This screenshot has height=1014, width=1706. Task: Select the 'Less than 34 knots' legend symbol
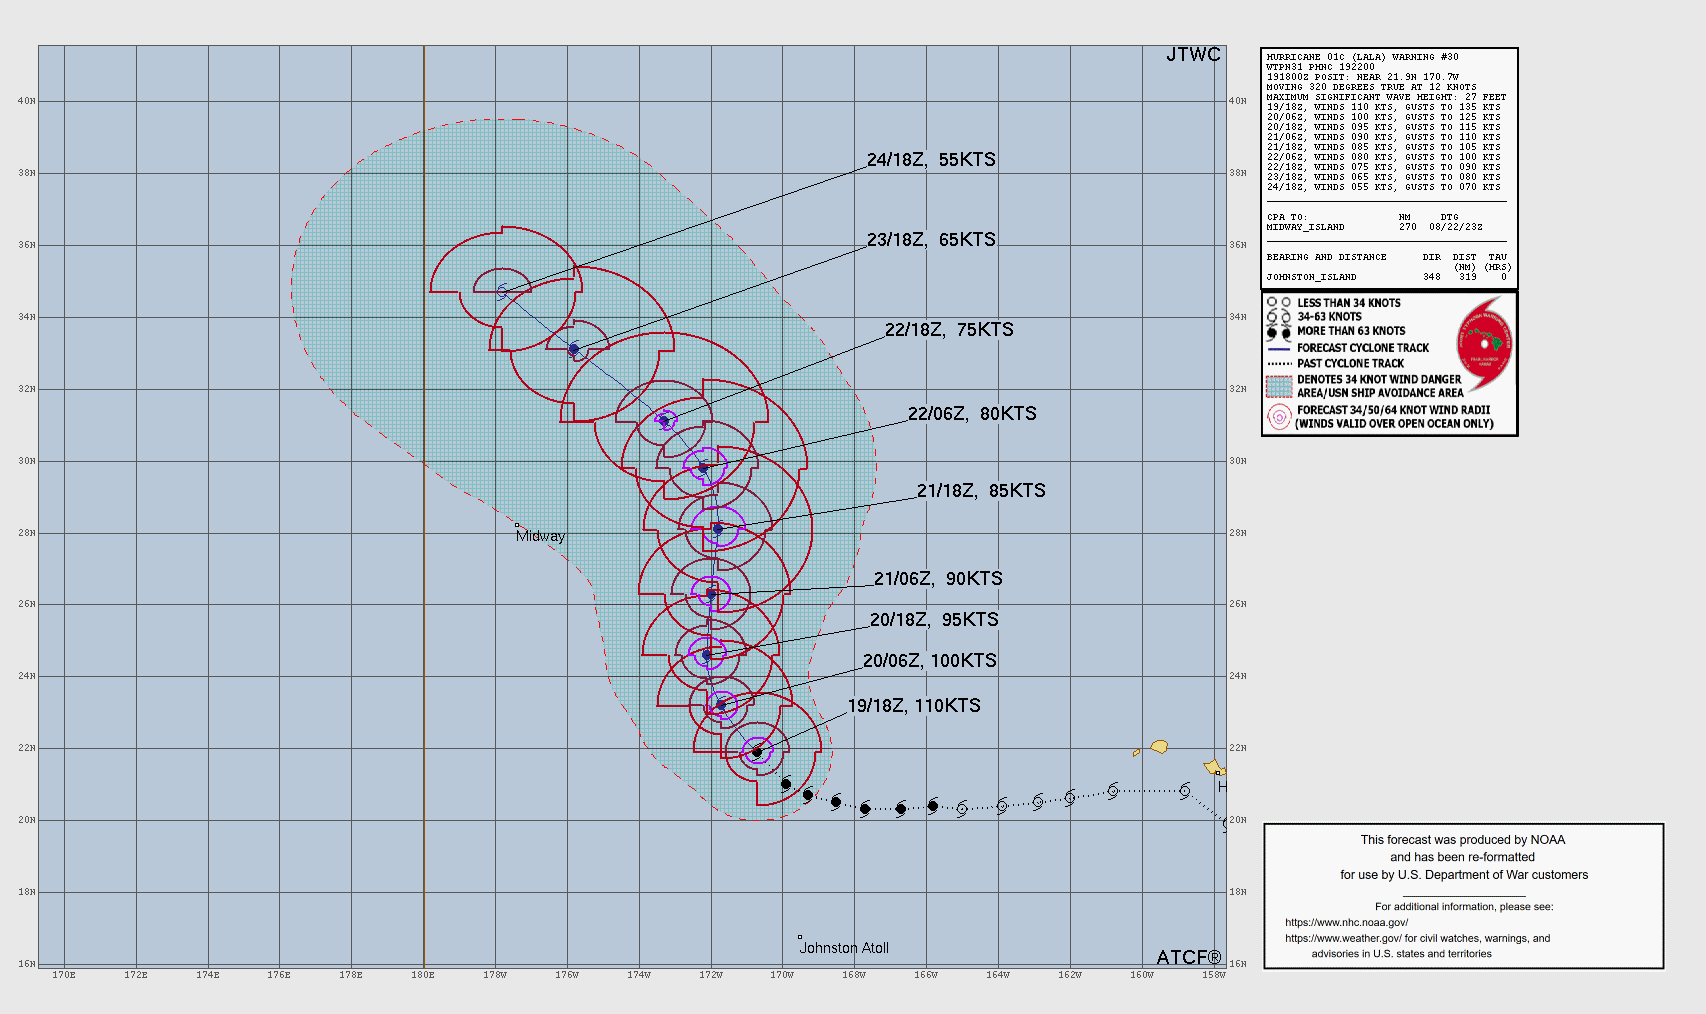1279,302
